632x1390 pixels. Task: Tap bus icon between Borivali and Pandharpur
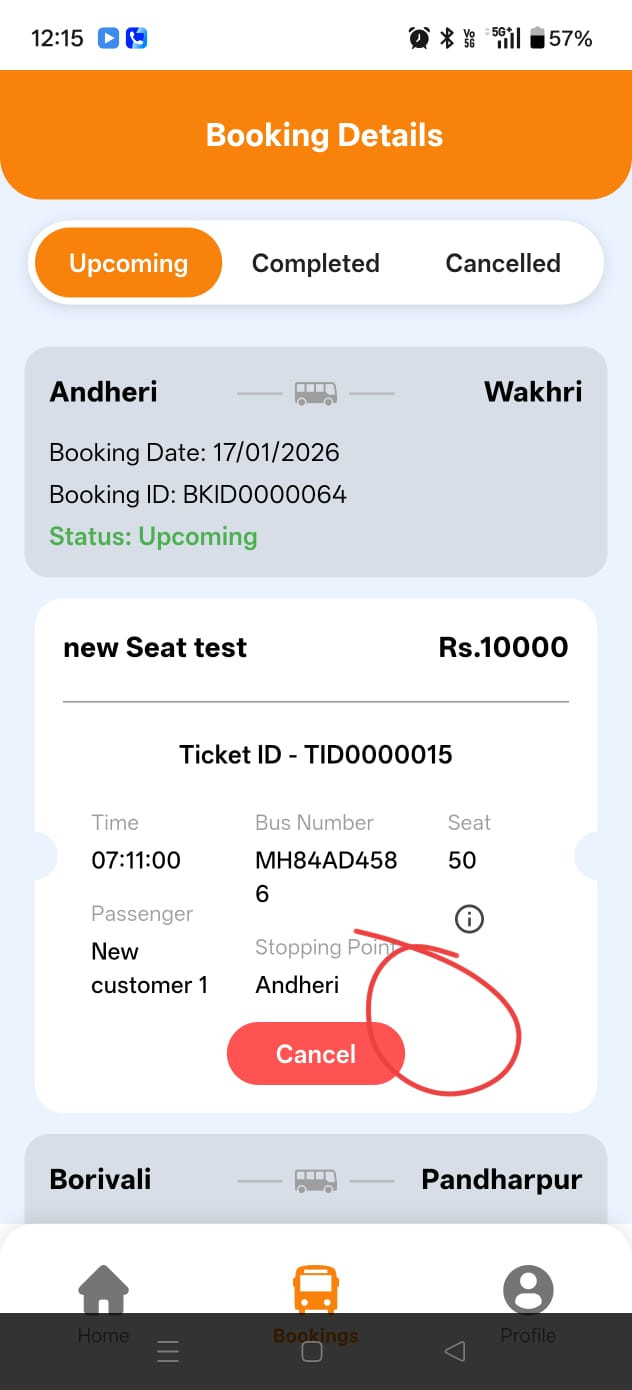click(x=316, y=1181)
